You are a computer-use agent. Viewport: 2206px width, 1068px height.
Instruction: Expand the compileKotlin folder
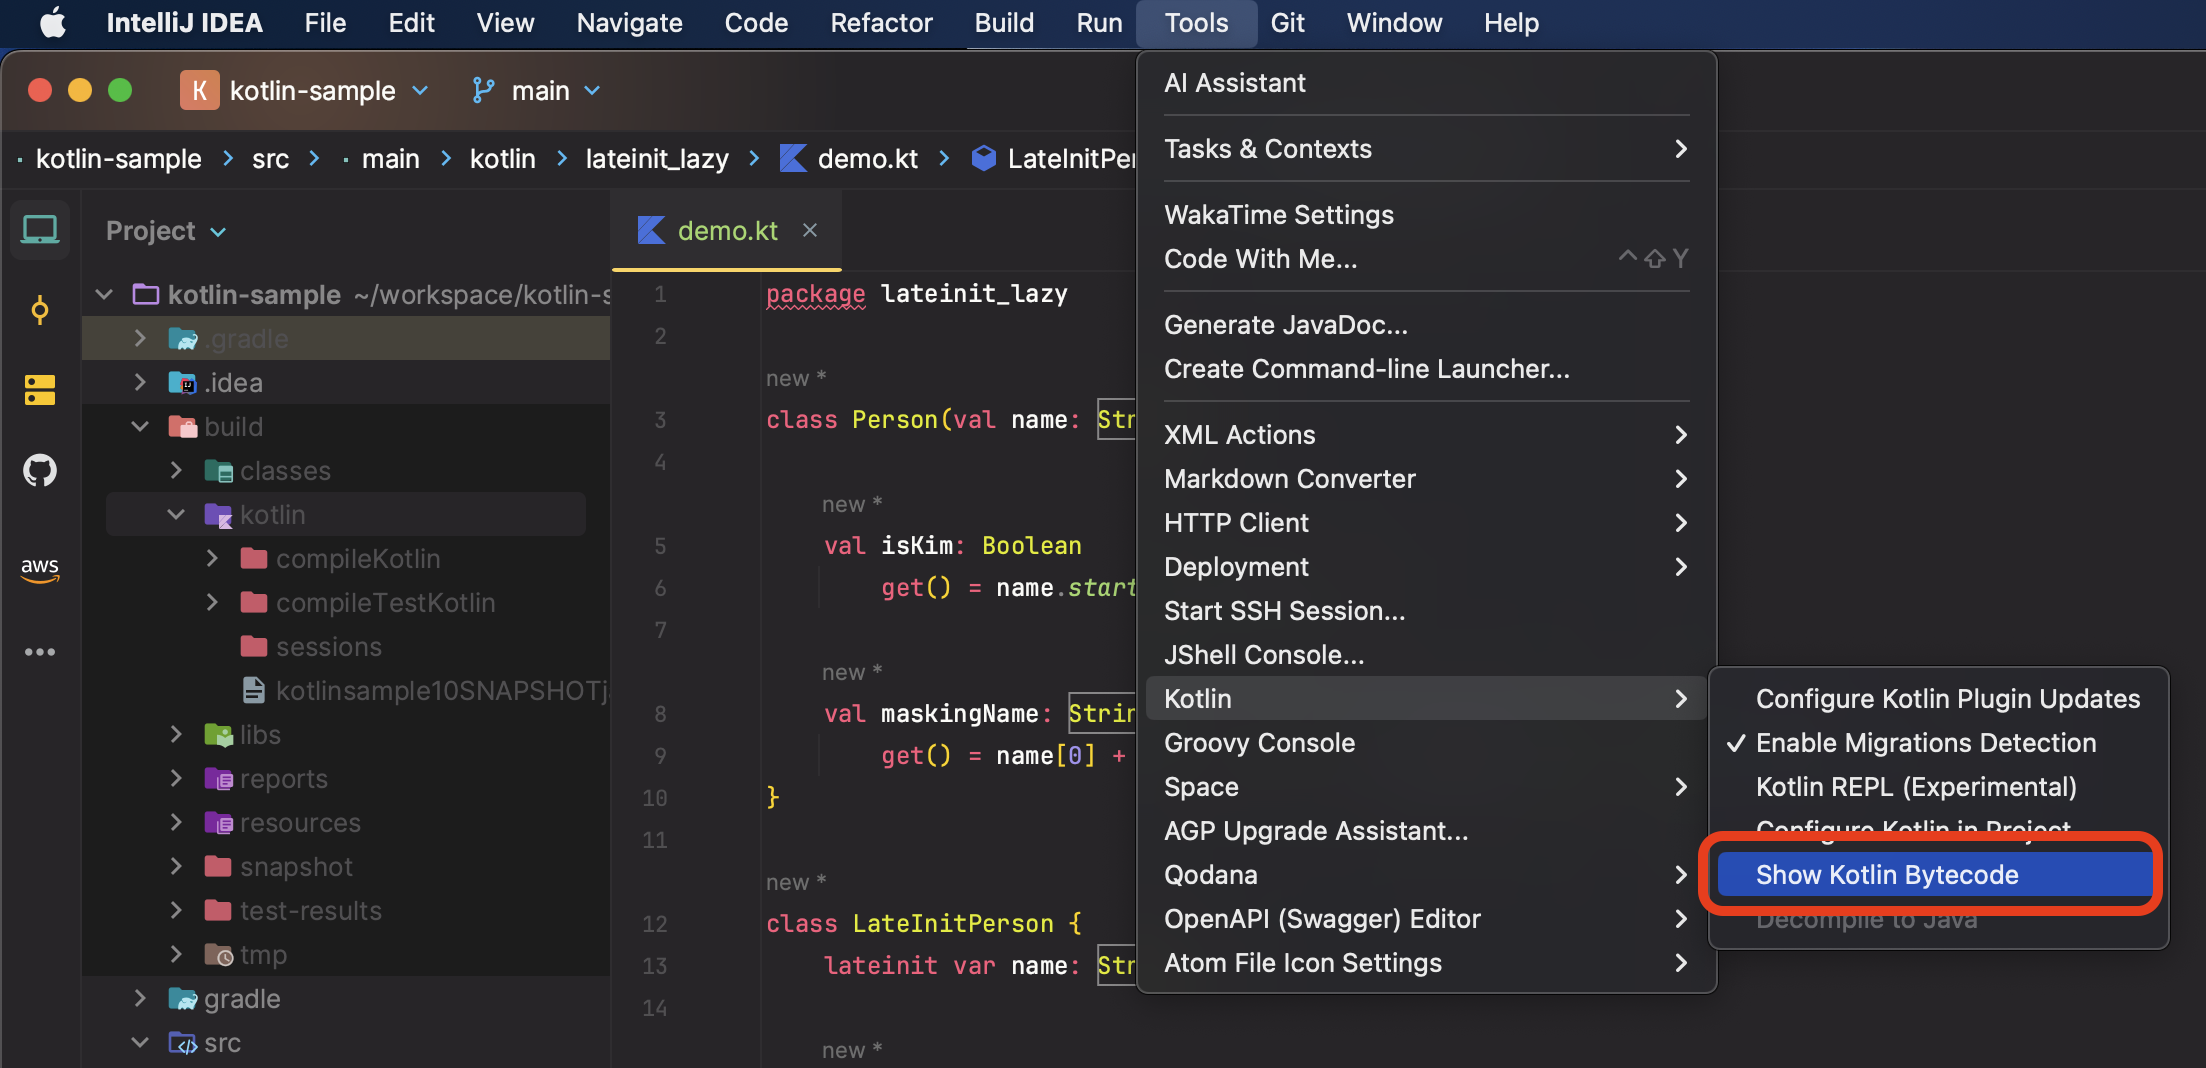[212, 558]
